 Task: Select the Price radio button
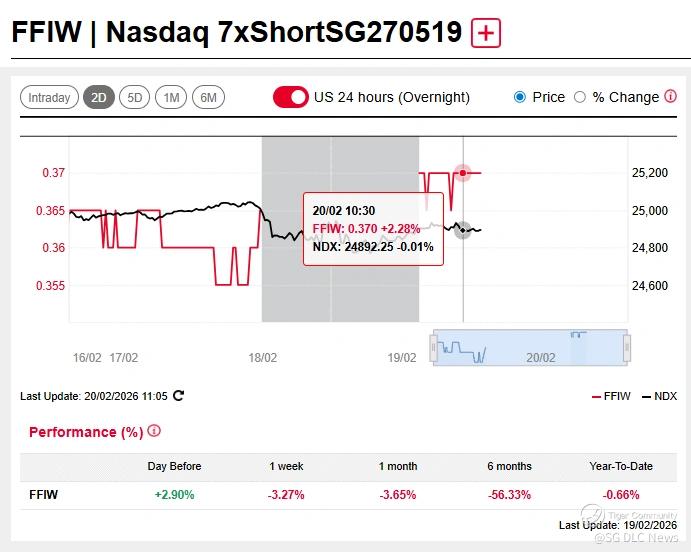point(519,97)
